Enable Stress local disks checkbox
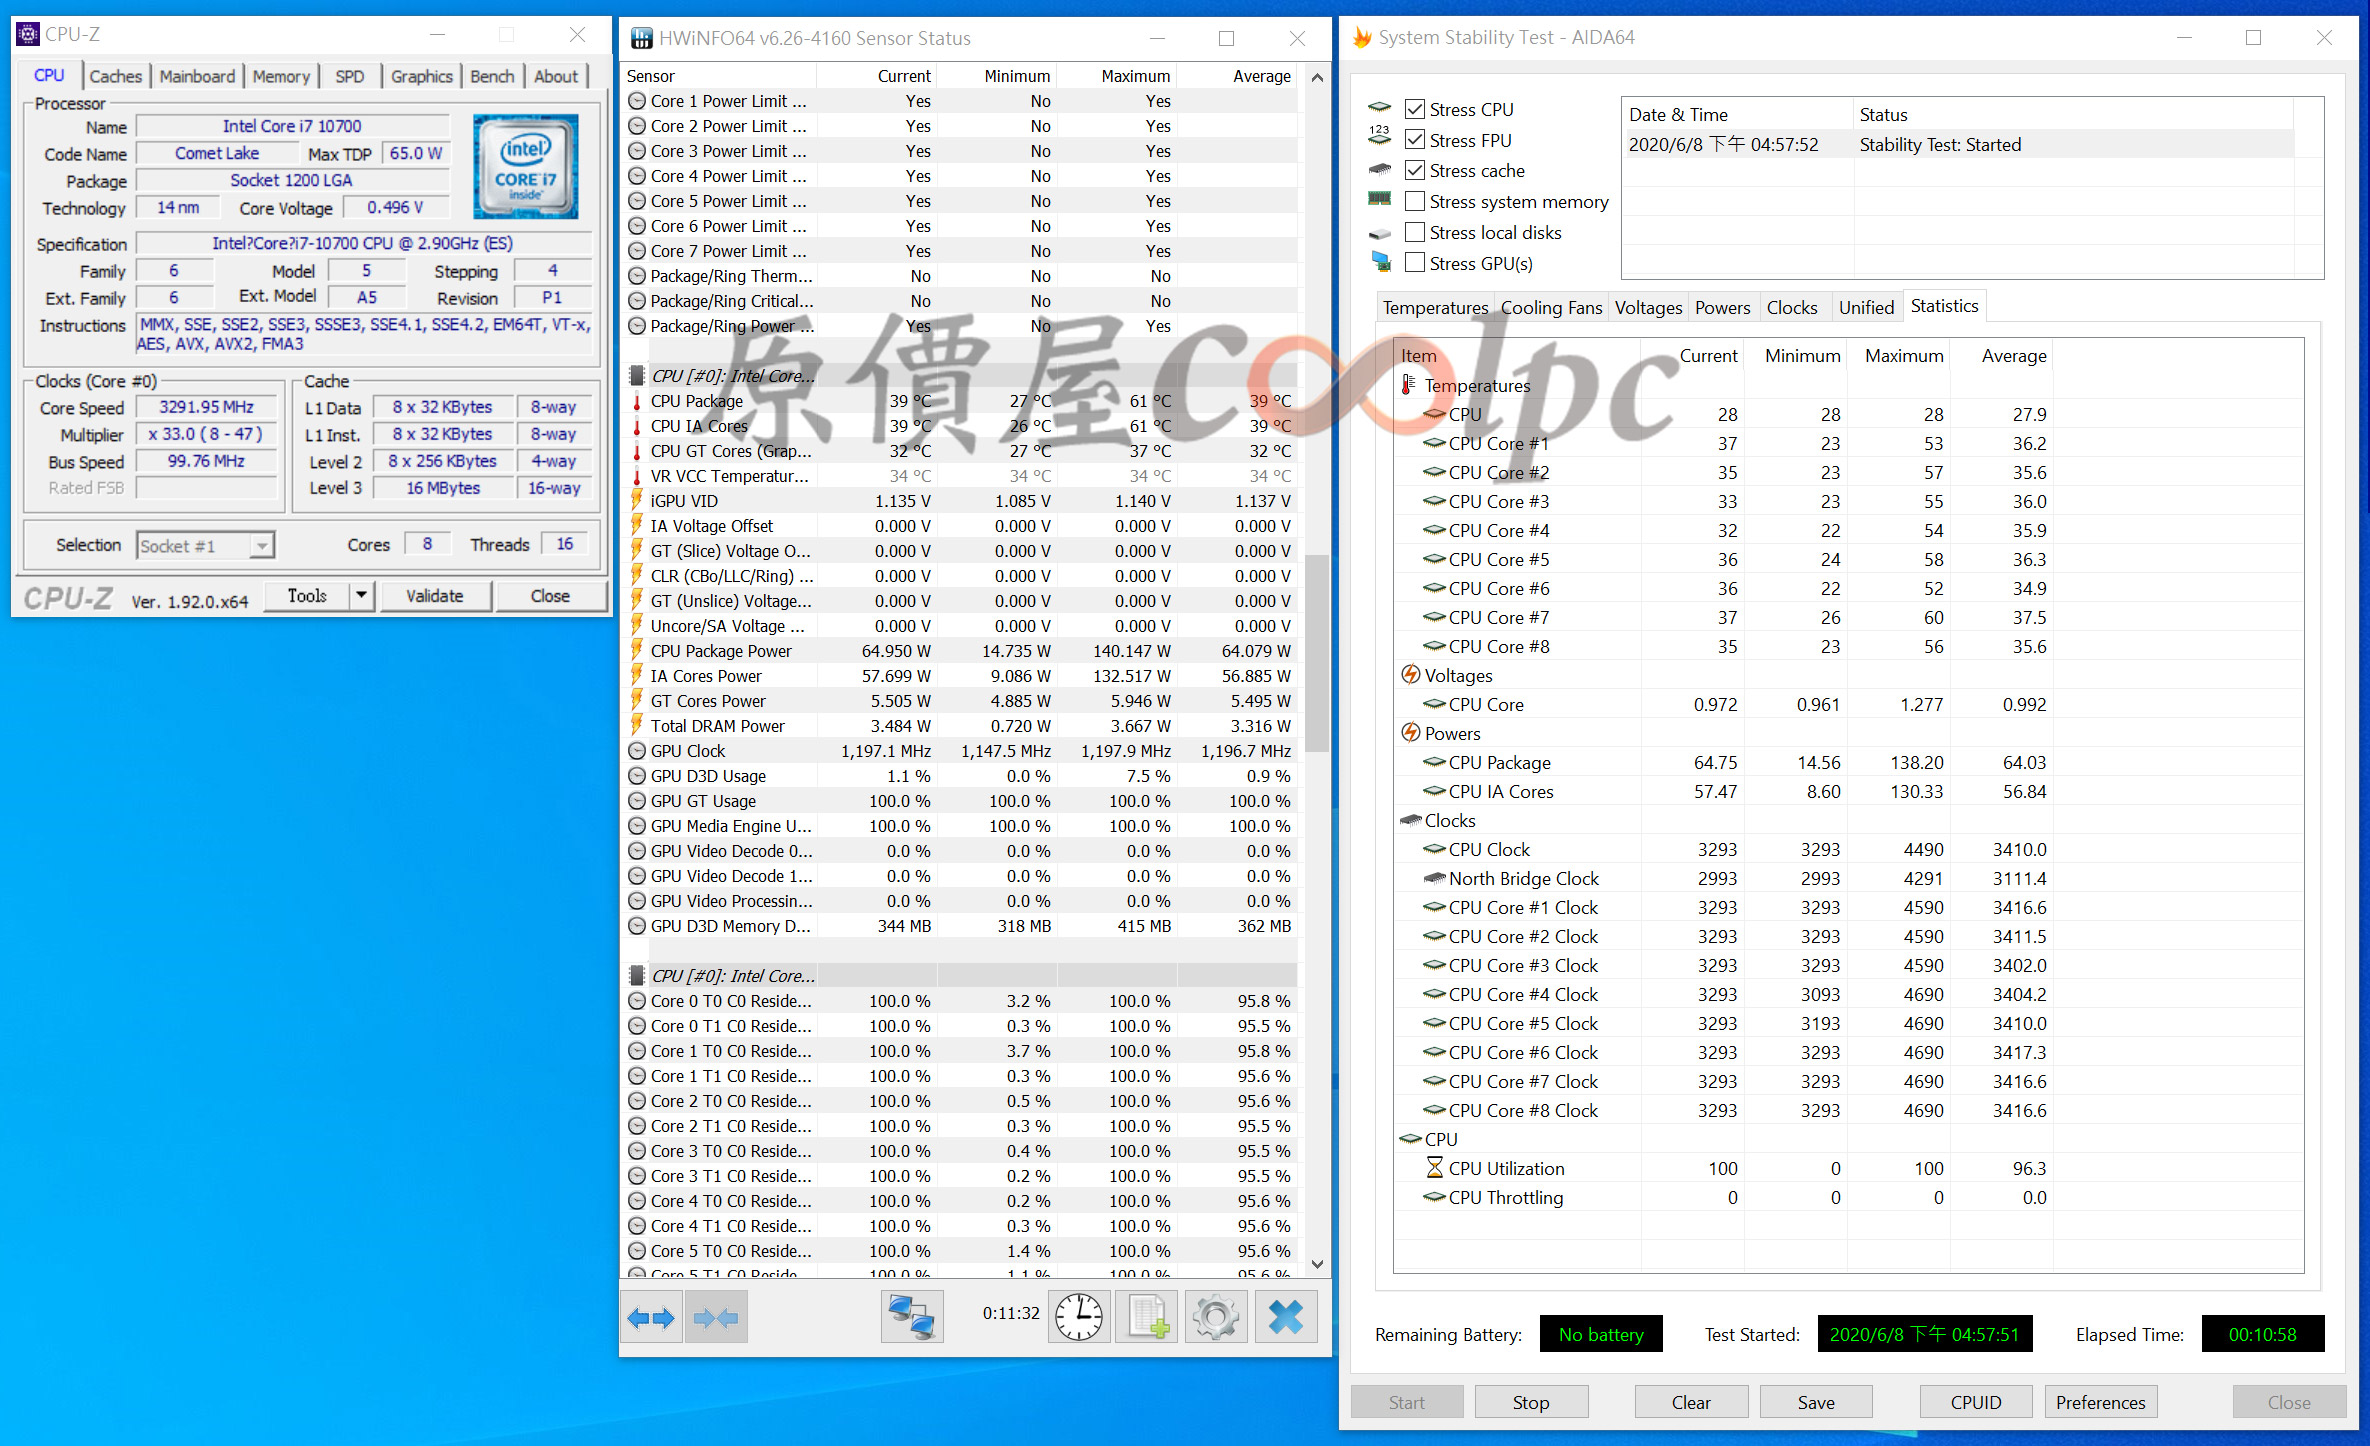This screenshot has width=2370, height=1446. [1415, 232]
